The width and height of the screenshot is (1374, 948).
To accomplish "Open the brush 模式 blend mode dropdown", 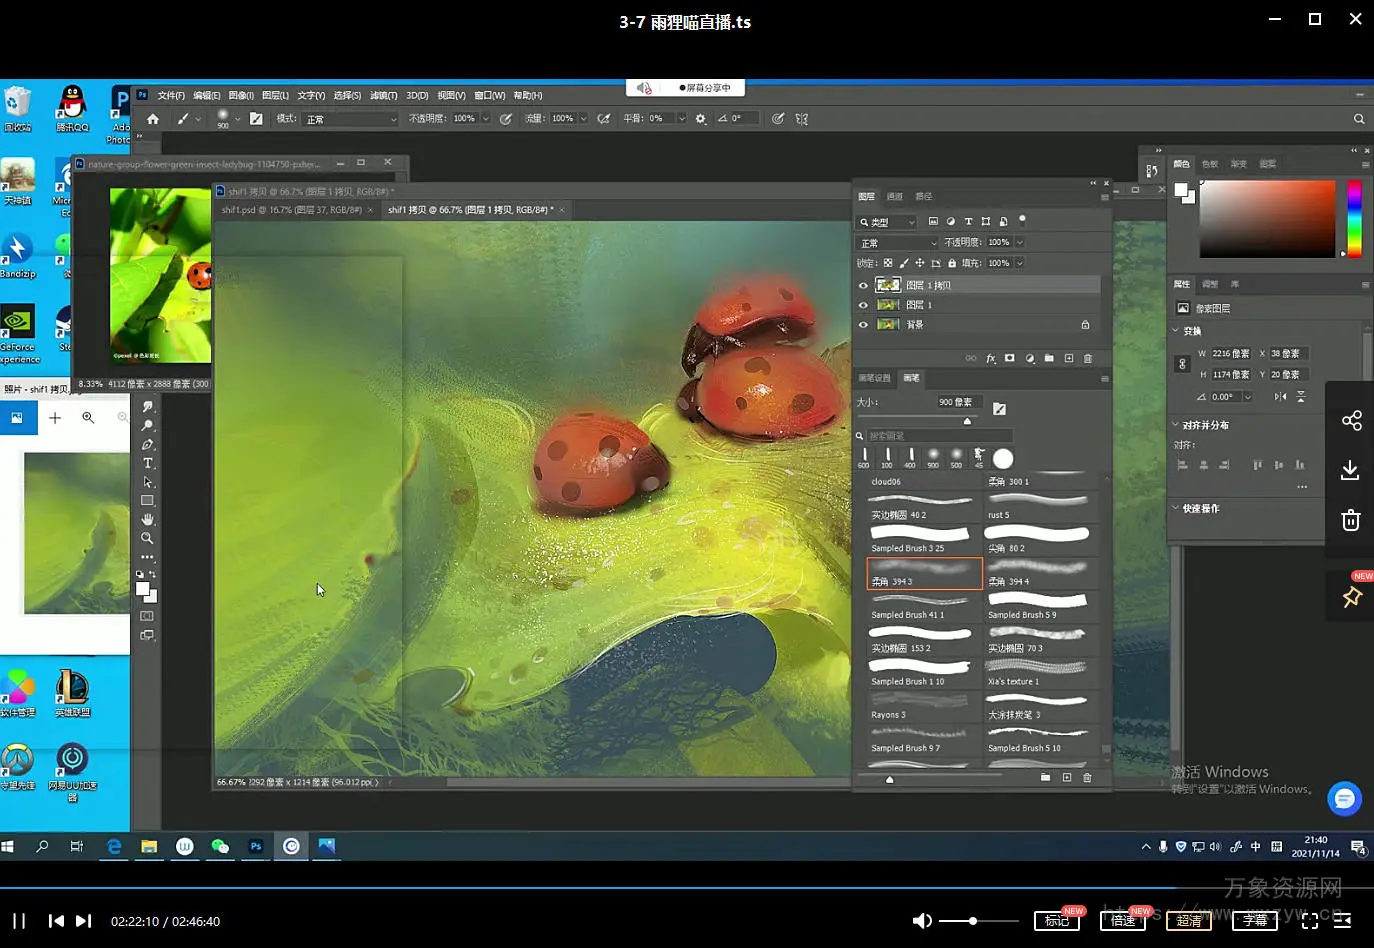I will coord(350,119).
